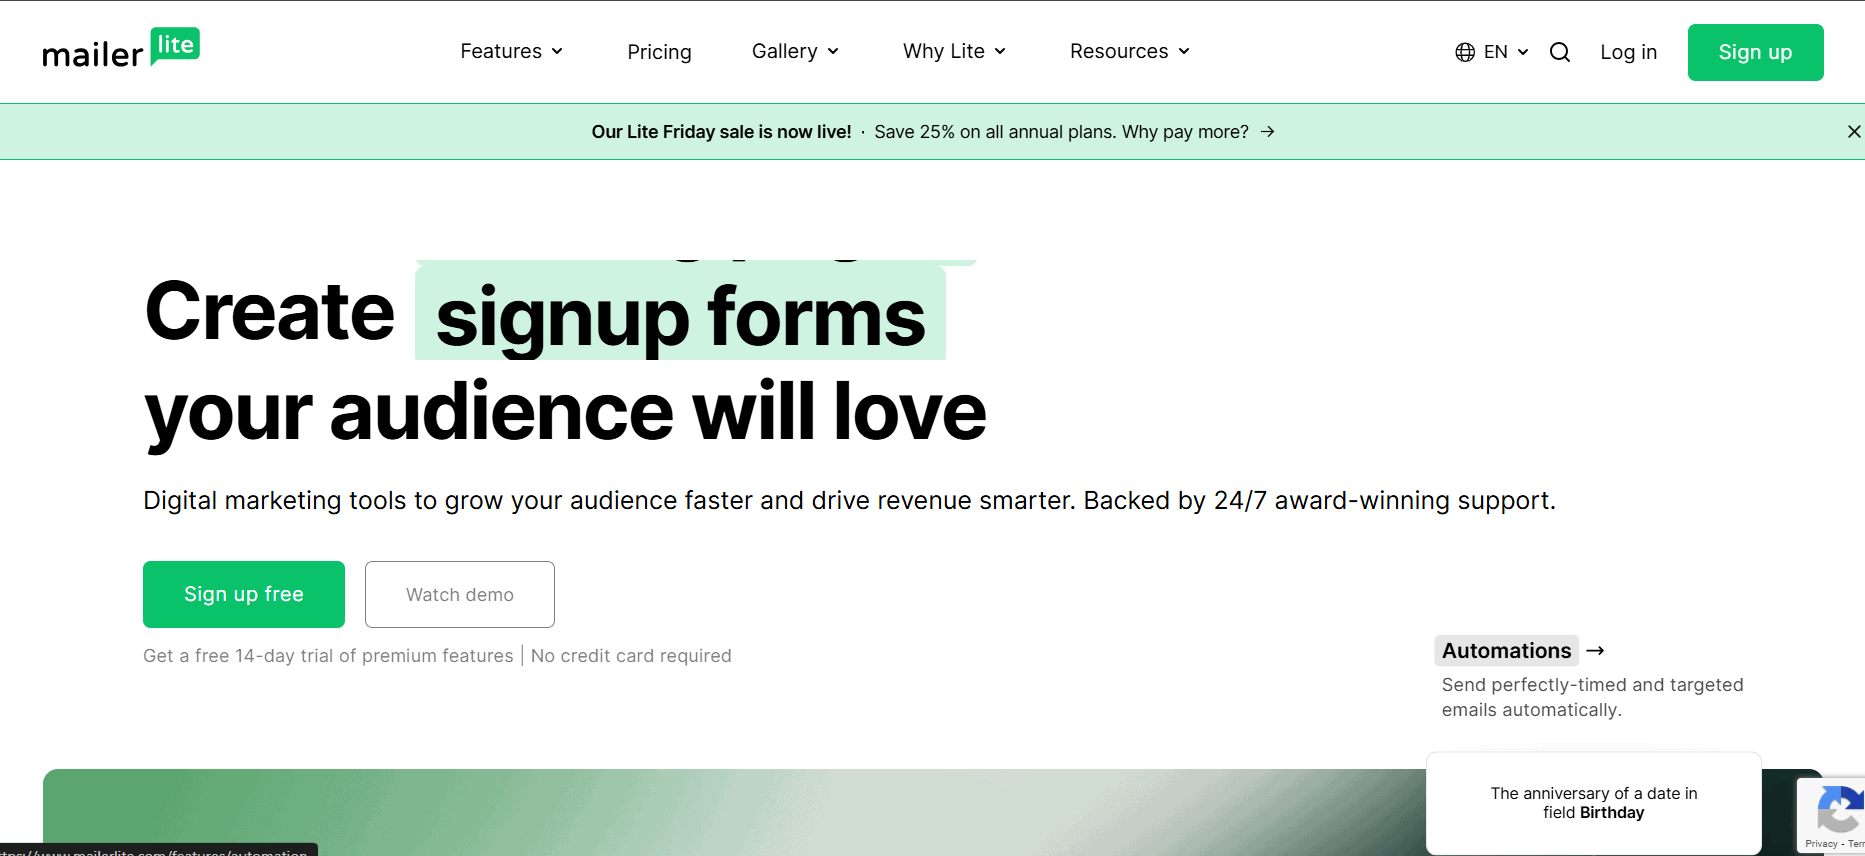Click the Lite Friday sale announcement text
The height and width of the screenshot is (856, 1865).
click(721, 132)
